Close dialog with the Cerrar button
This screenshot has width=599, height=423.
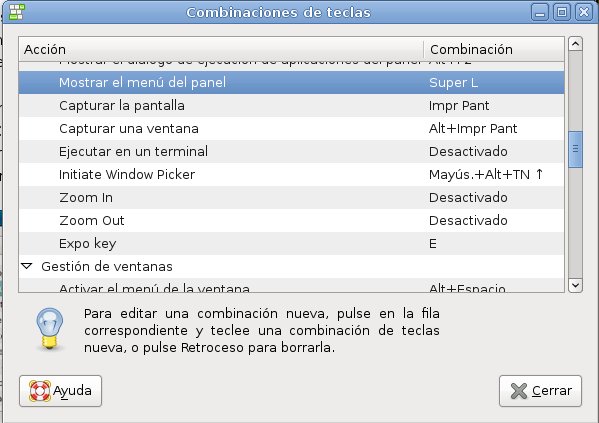[x=540, y=391]
